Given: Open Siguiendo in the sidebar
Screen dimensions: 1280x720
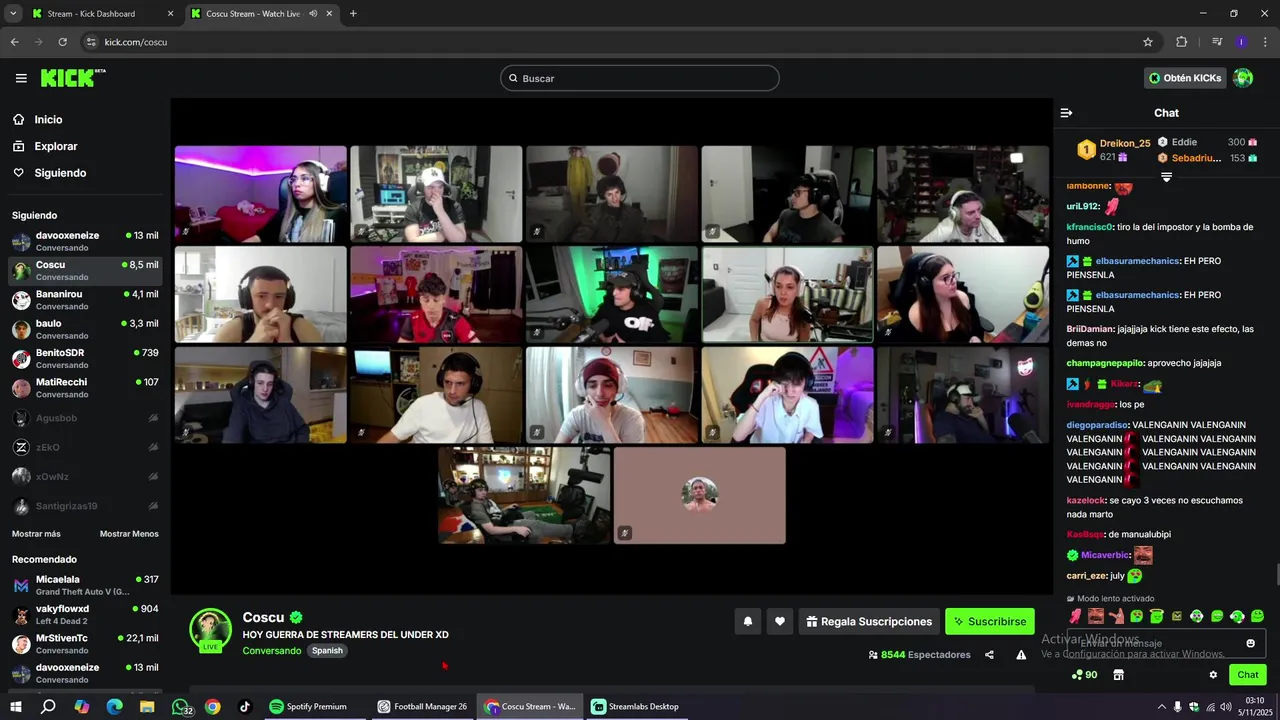Looking at the screenshot, I should [x=49, y=173].
